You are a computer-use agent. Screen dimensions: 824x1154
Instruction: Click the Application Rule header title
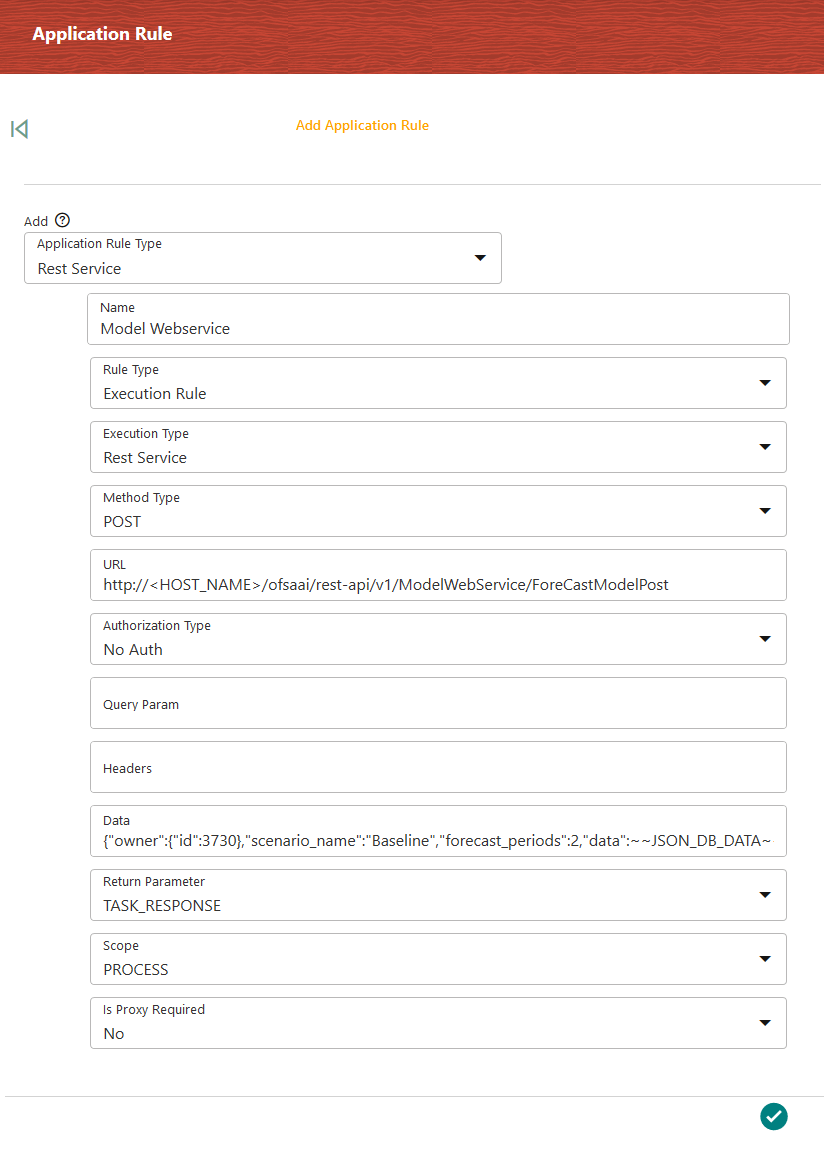(x=102, y=34)
